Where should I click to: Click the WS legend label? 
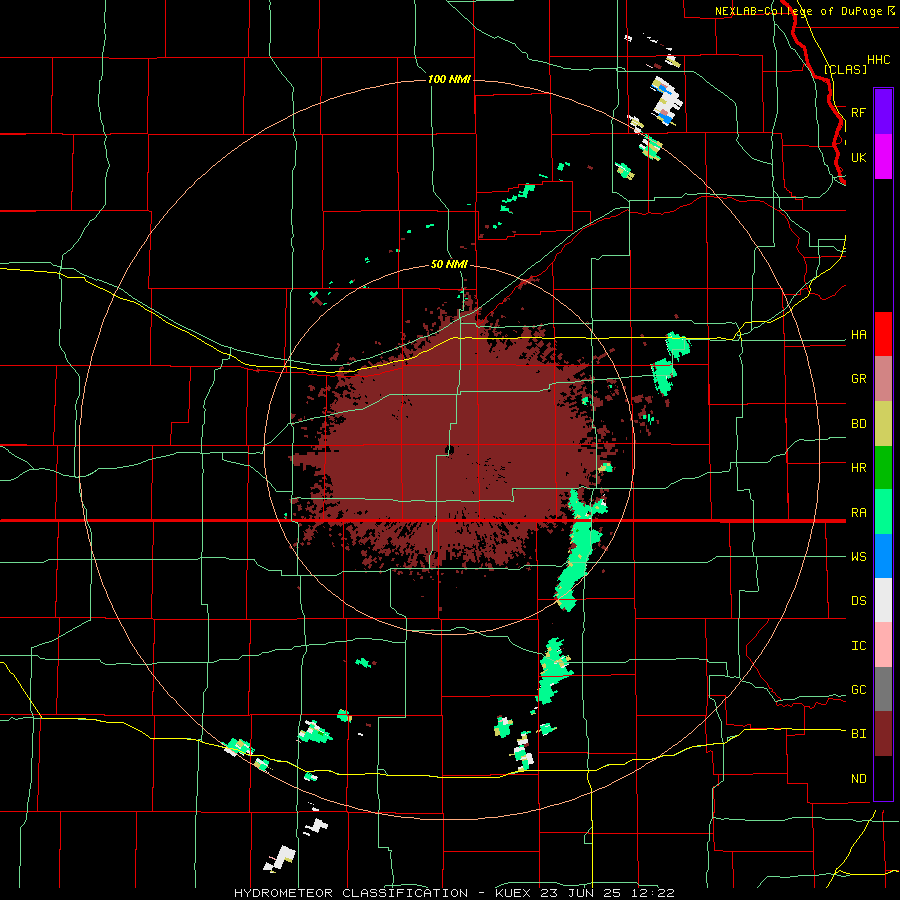[858, 557]
